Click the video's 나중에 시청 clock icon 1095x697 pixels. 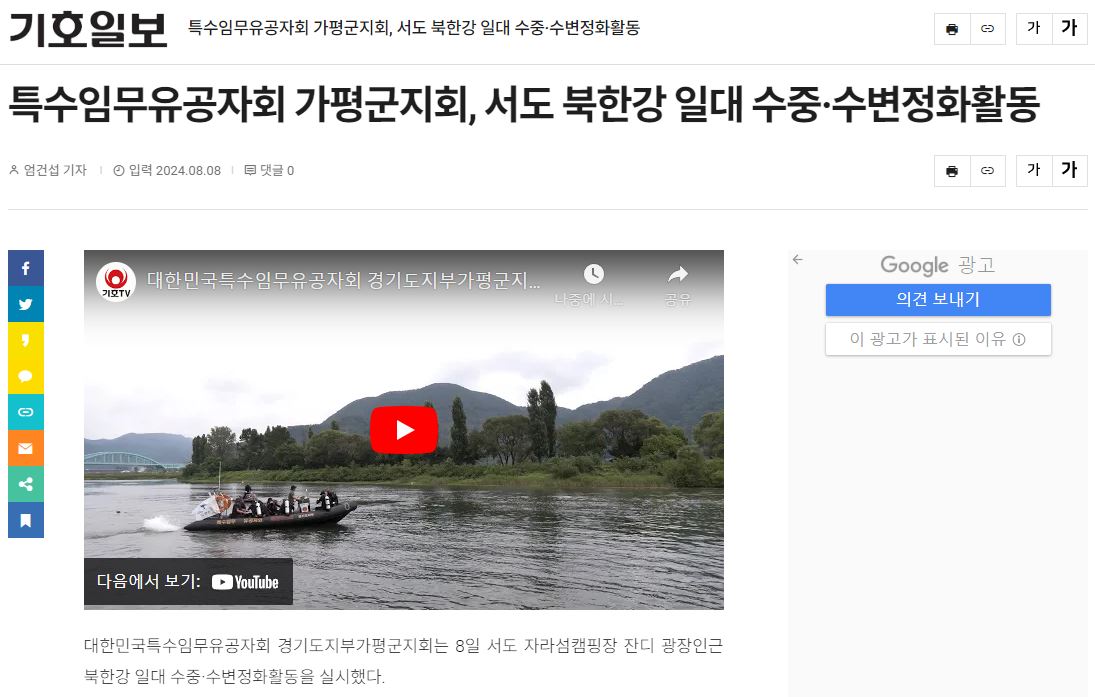pyautogui.click(x=593, y=274)
